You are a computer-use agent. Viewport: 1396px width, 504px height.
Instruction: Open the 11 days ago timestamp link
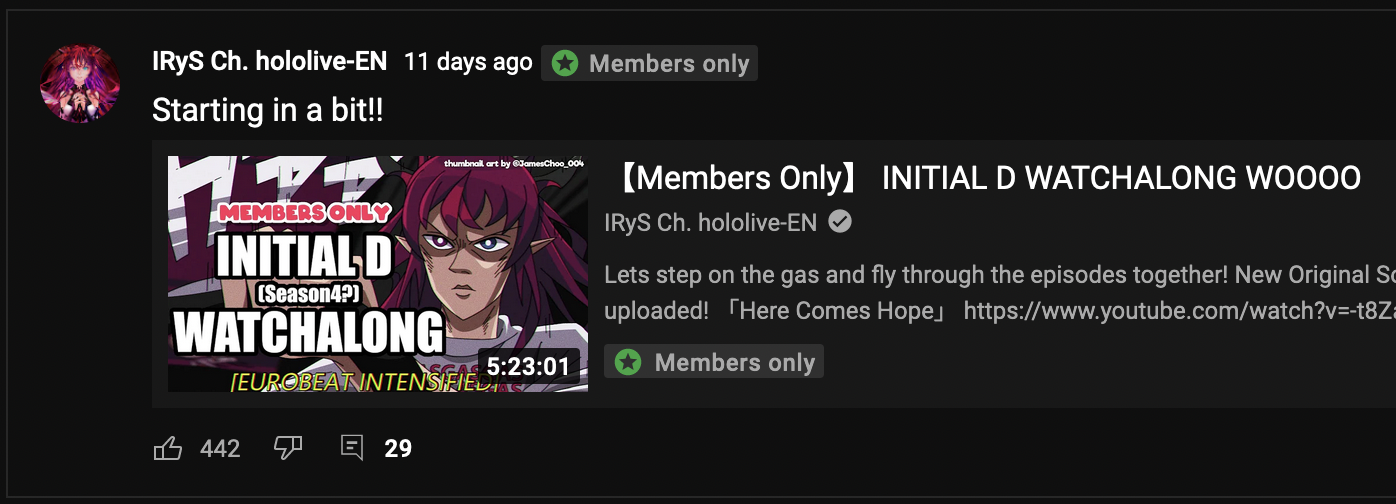pyautogui.click(x=468, y=62)
